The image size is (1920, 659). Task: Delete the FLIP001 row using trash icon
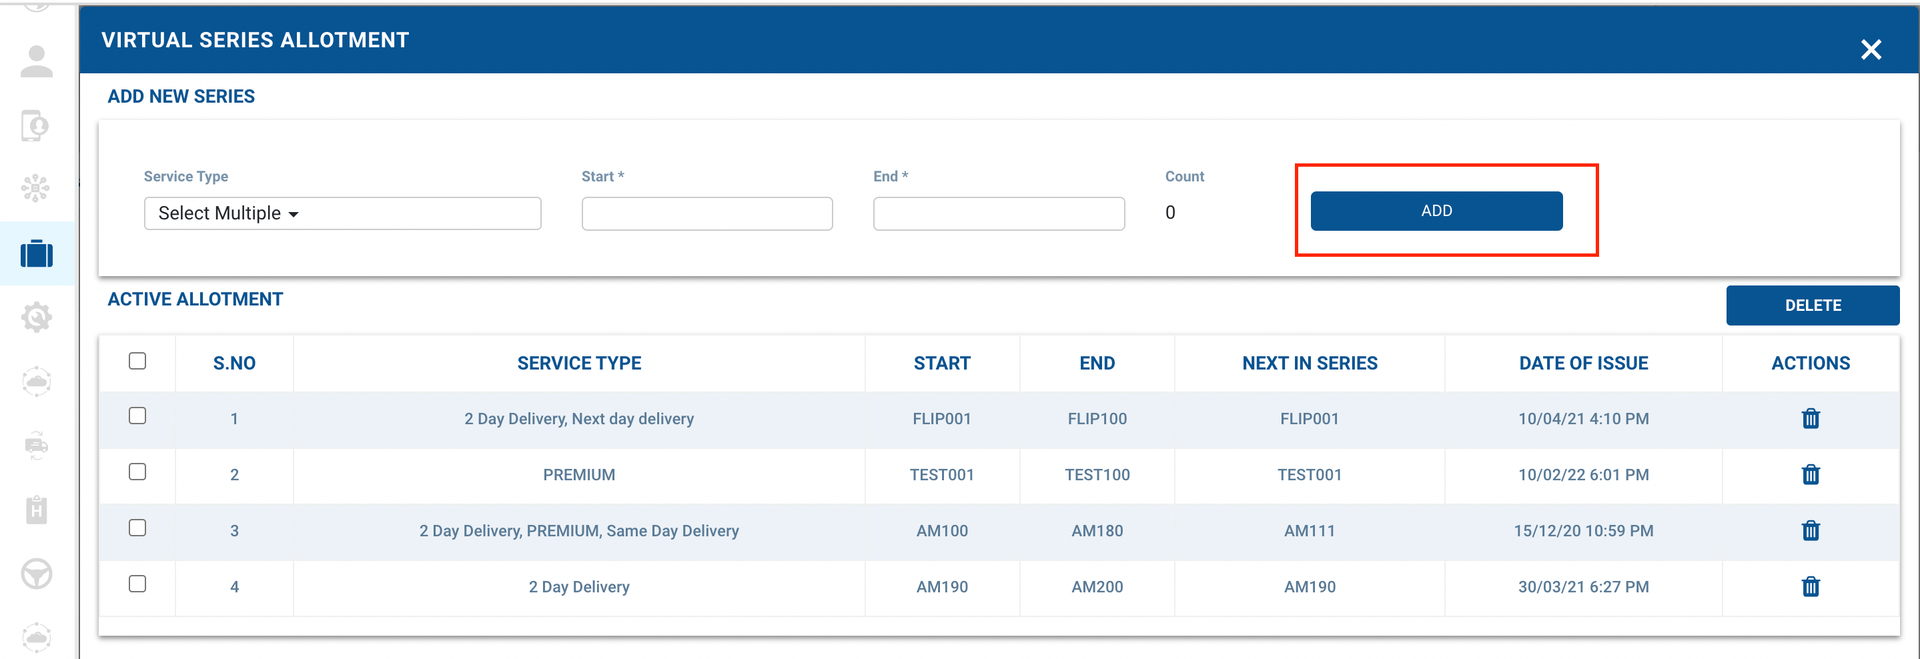tap(1810, 419)
